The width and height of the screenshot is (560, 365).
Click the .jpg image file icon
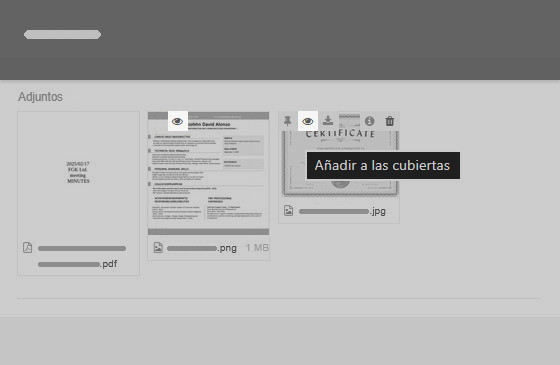coord(289,211)
